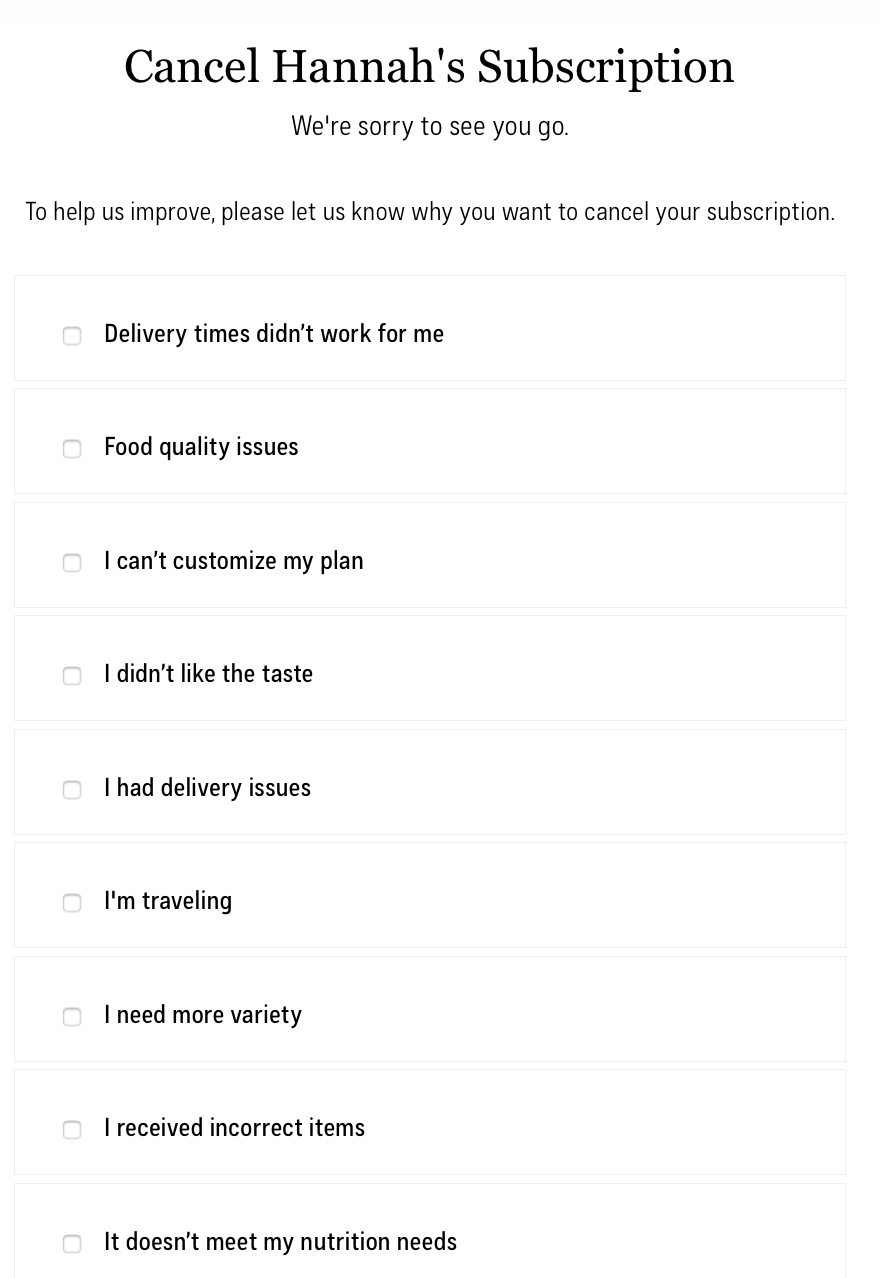
Task: Click the 'We're sorry to see you go' text
Action: 430,126
